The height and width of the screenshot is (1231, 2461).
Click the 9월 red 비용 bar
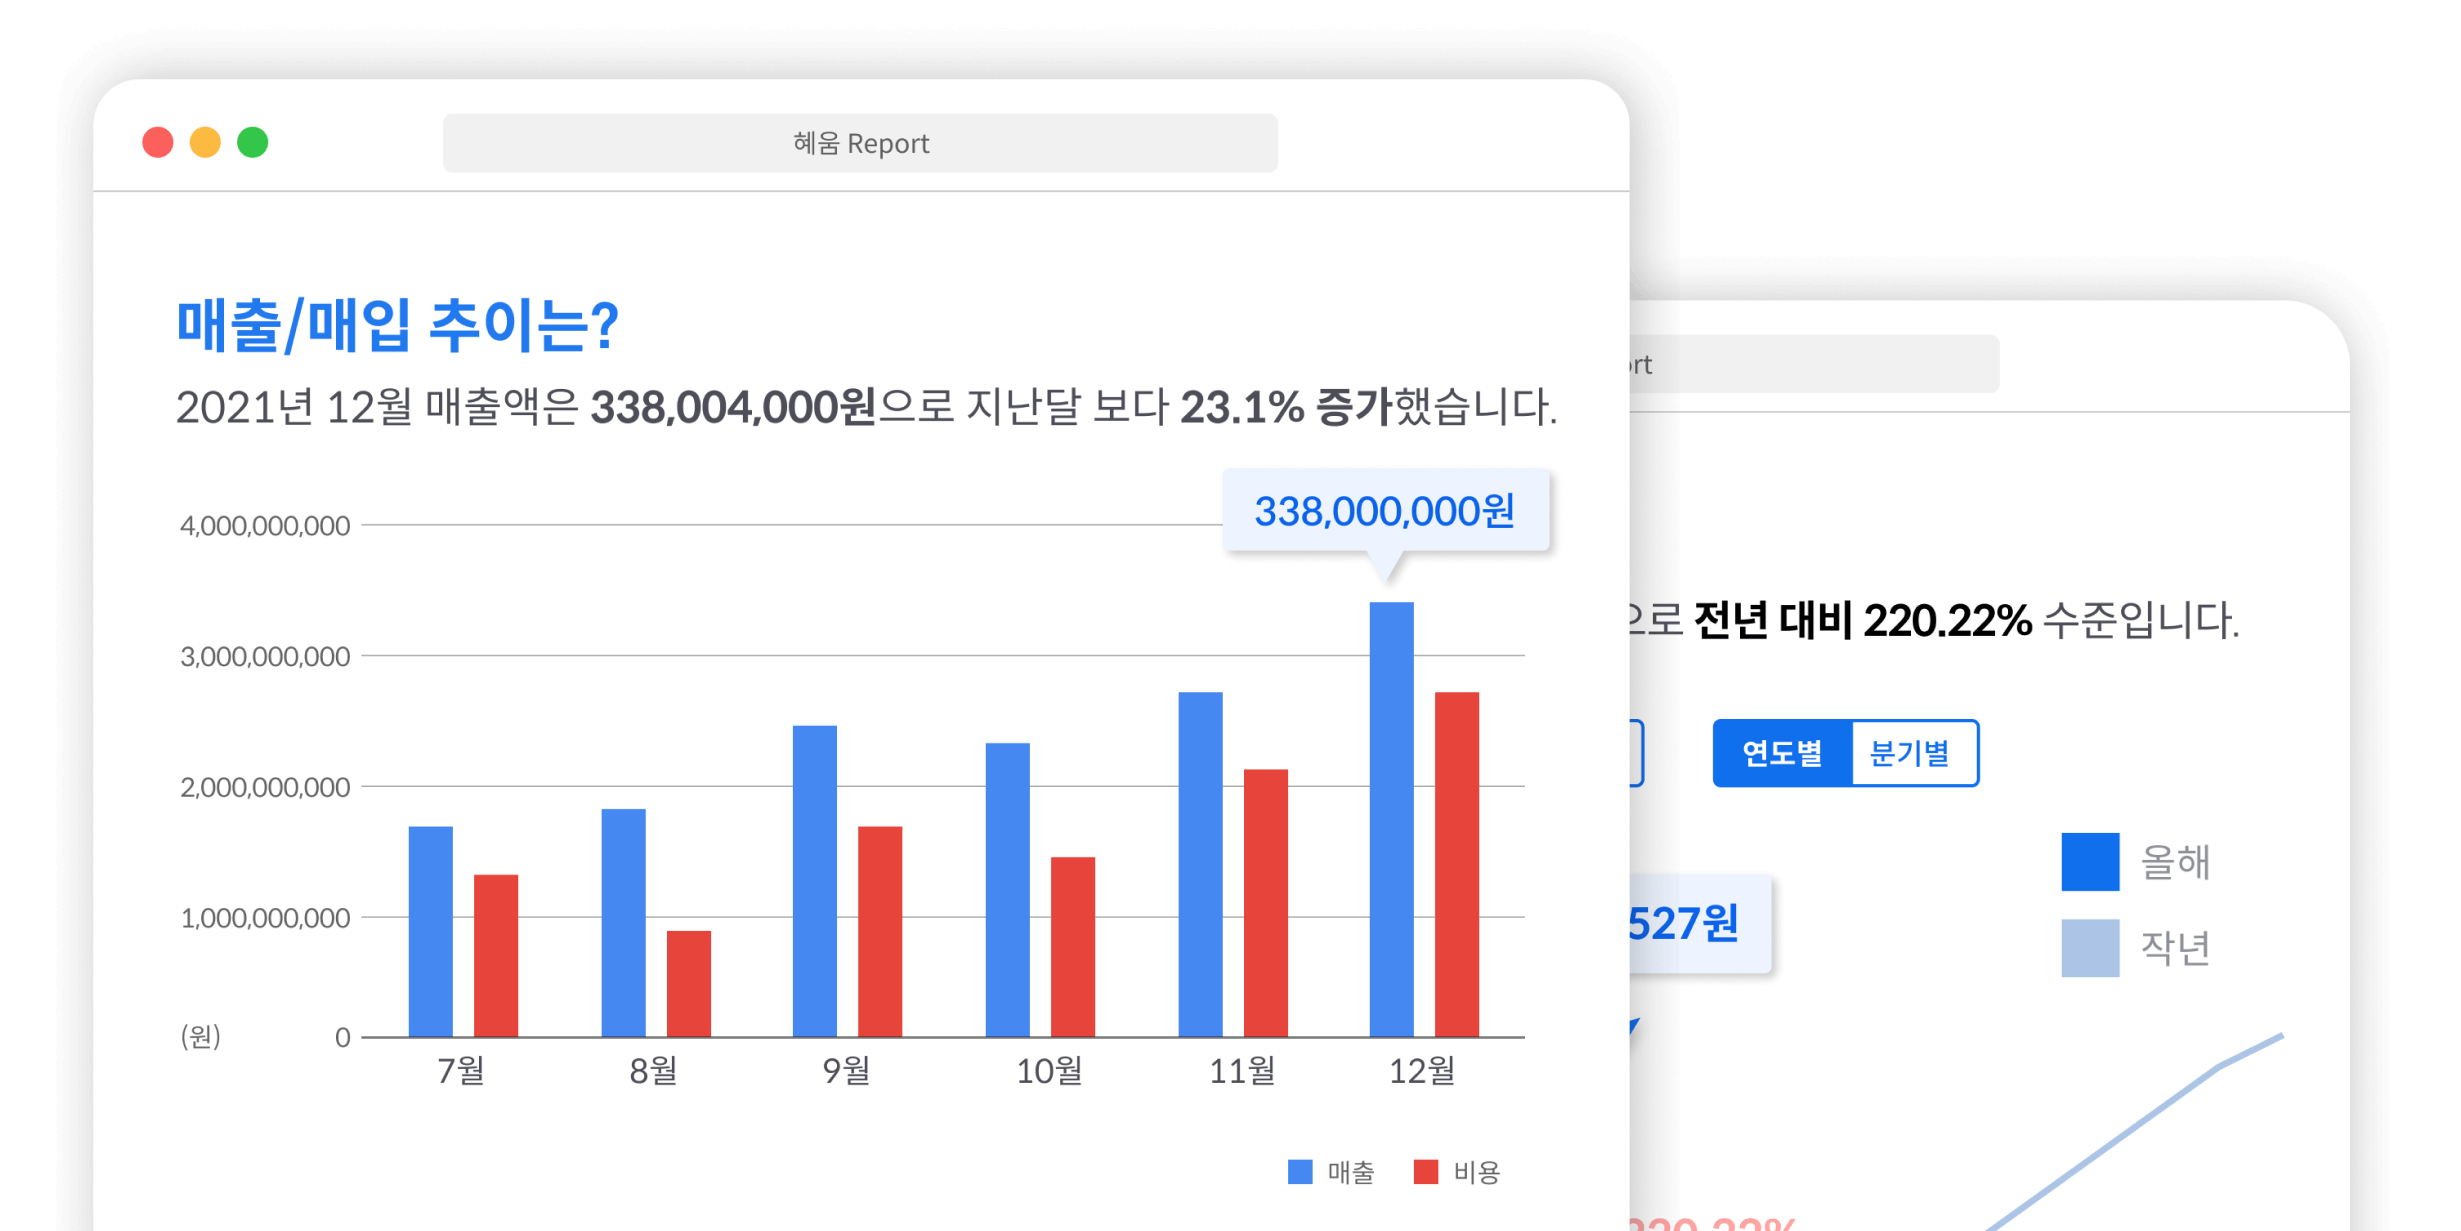click(x=880, y=932)
